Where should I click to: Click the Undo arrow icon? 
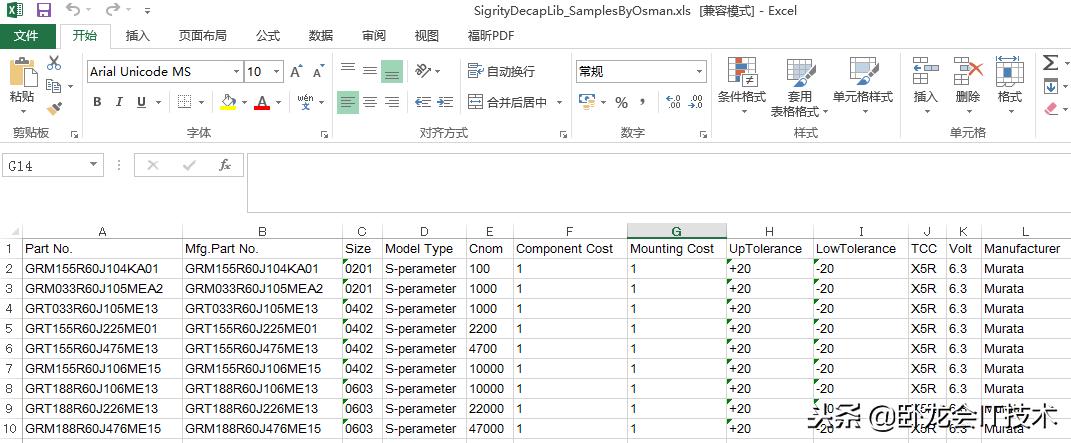tap(73, 10)
